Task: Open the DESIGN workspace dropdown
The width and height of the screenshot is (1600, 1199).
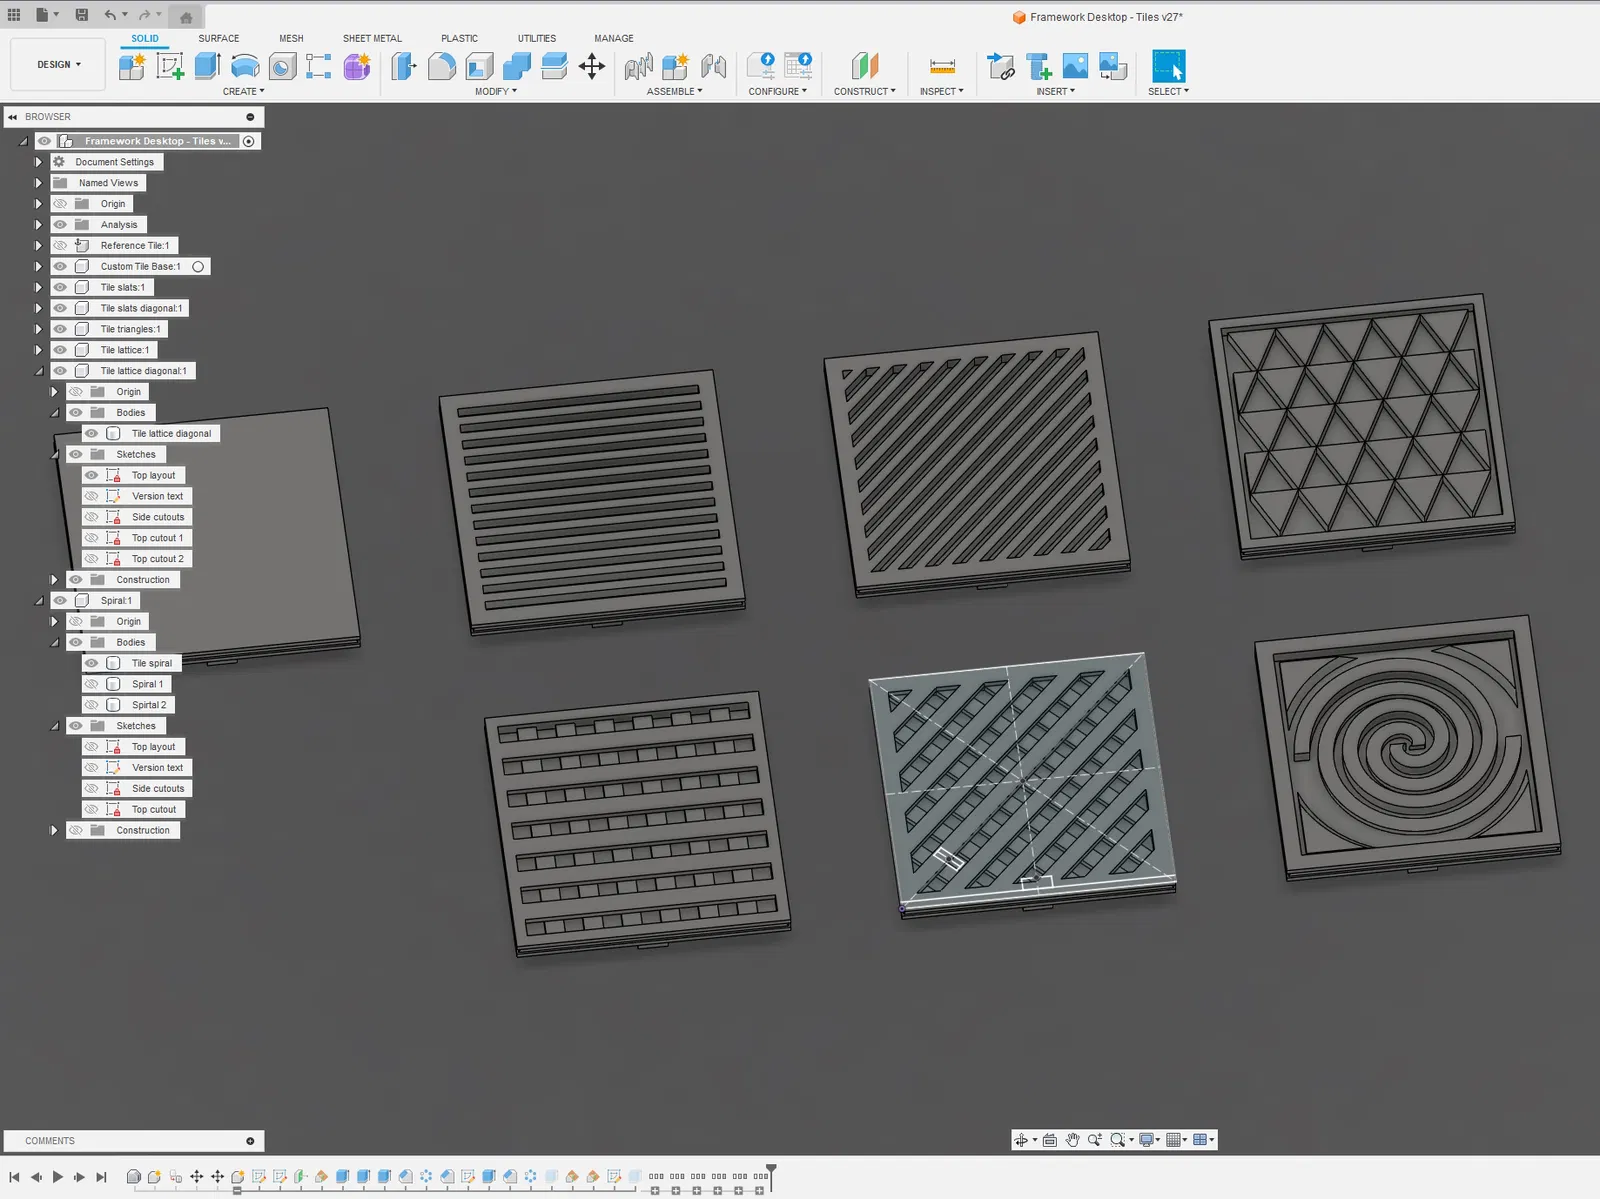Action: tap(58, 64)
